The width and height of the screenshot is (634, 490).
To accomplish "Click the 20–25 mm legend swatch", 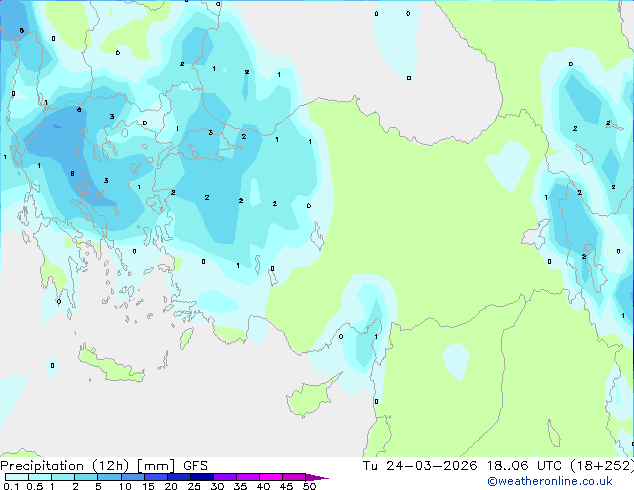I will [x=179, y=477].
